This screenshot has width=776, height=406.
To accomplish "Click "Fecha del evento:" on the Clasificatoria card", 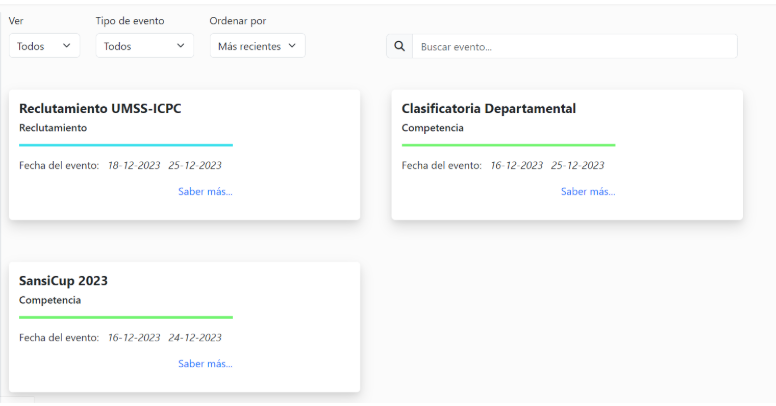I will click(441, 166).
